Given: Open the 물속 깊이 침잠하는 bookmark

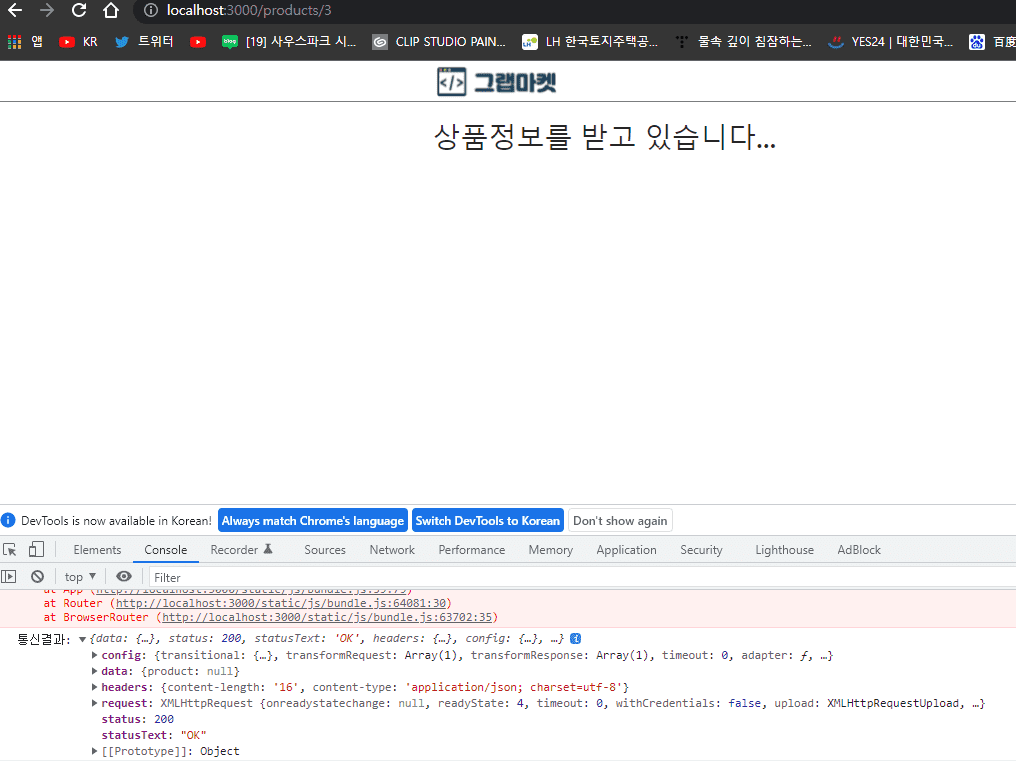Looking at the screenshot, I should tap(743, 42).
